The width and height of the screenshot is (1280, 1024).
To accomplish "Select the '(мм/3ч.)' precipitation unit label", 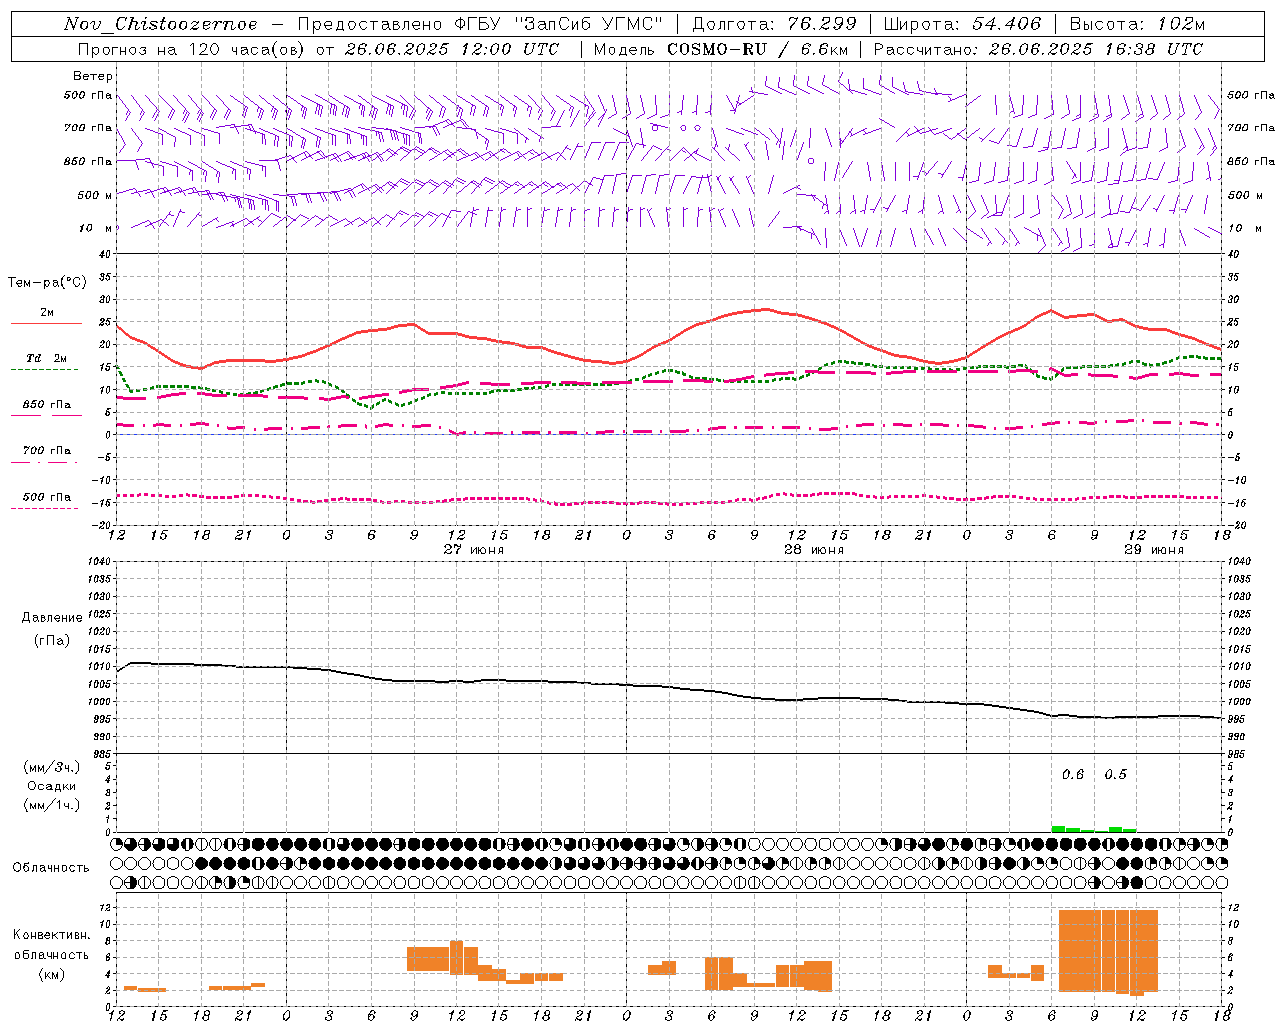I will point(52,767).
